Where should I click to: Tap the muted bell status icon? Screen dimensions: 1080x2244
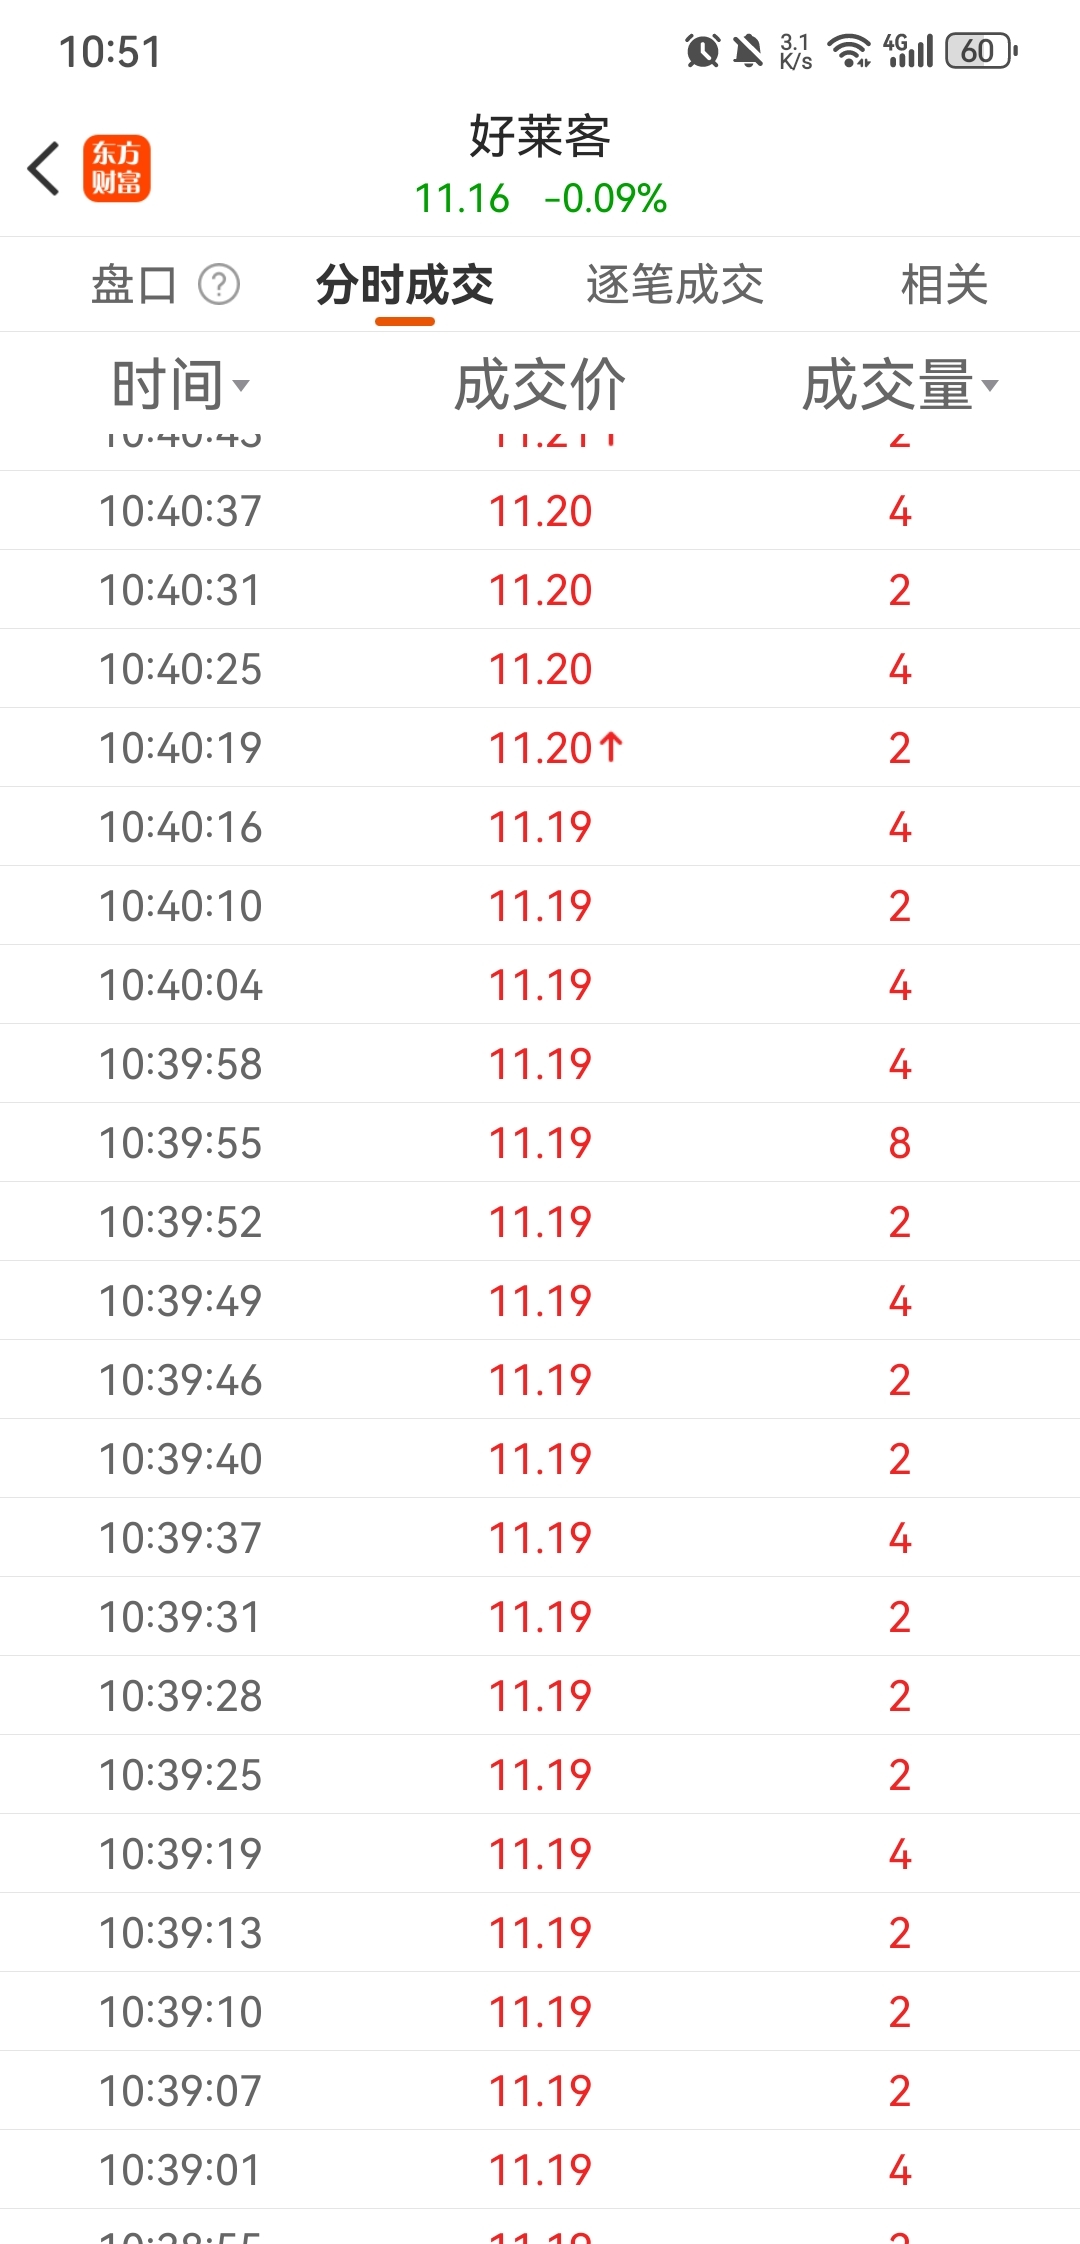point(747,50)
